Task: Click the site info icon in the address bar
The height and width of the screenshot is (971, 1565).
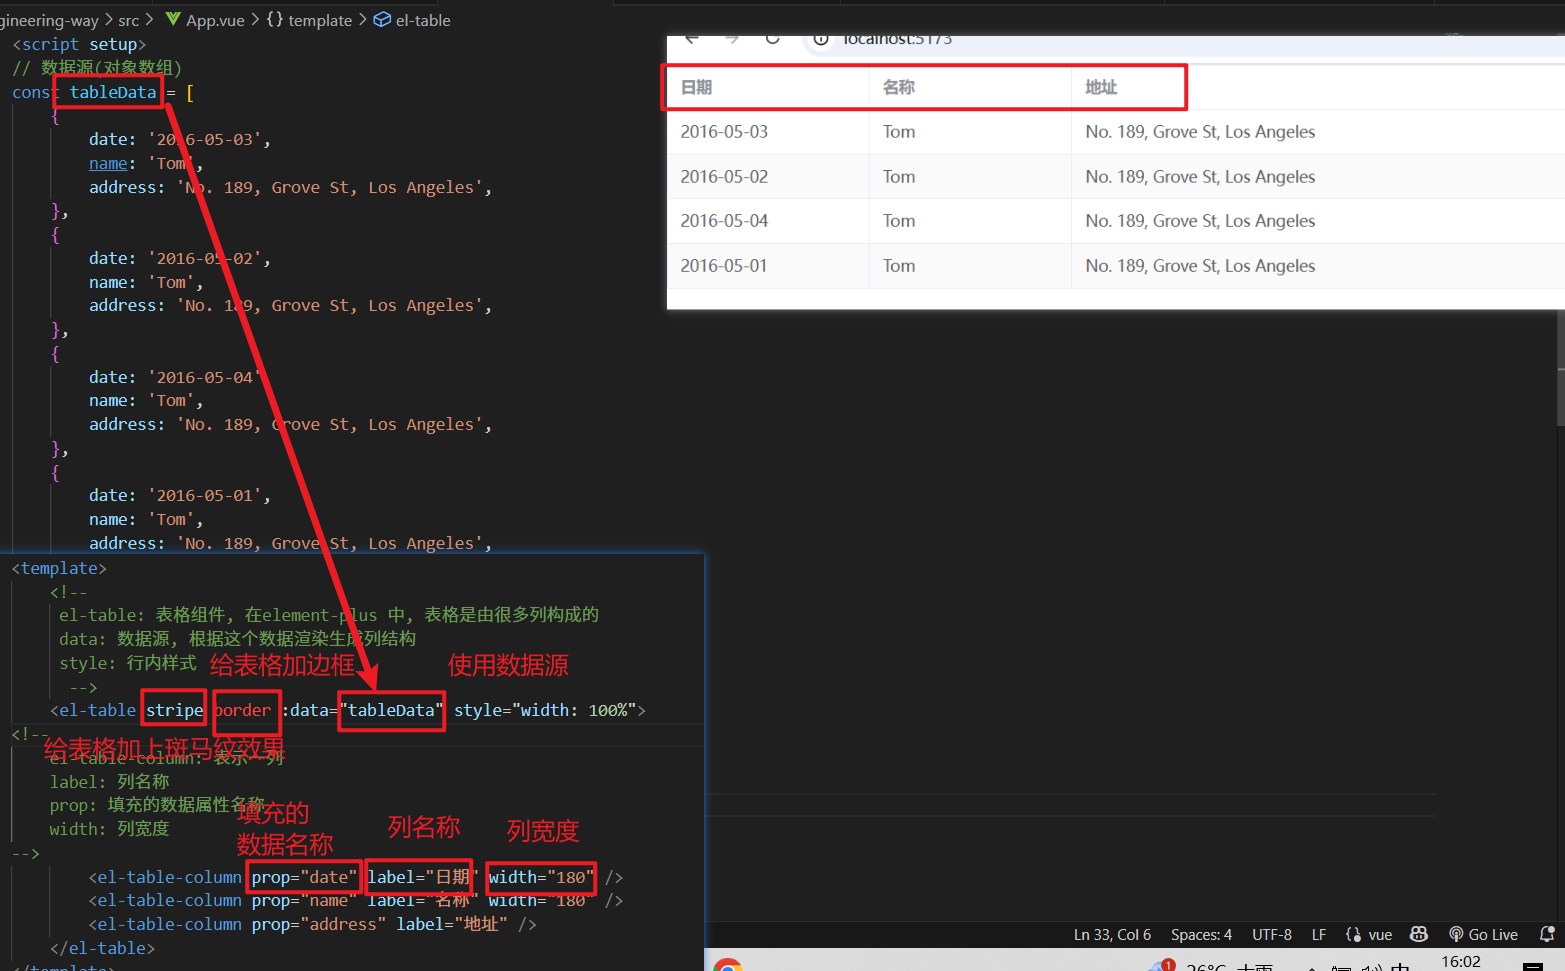Action: click(821, 39)
